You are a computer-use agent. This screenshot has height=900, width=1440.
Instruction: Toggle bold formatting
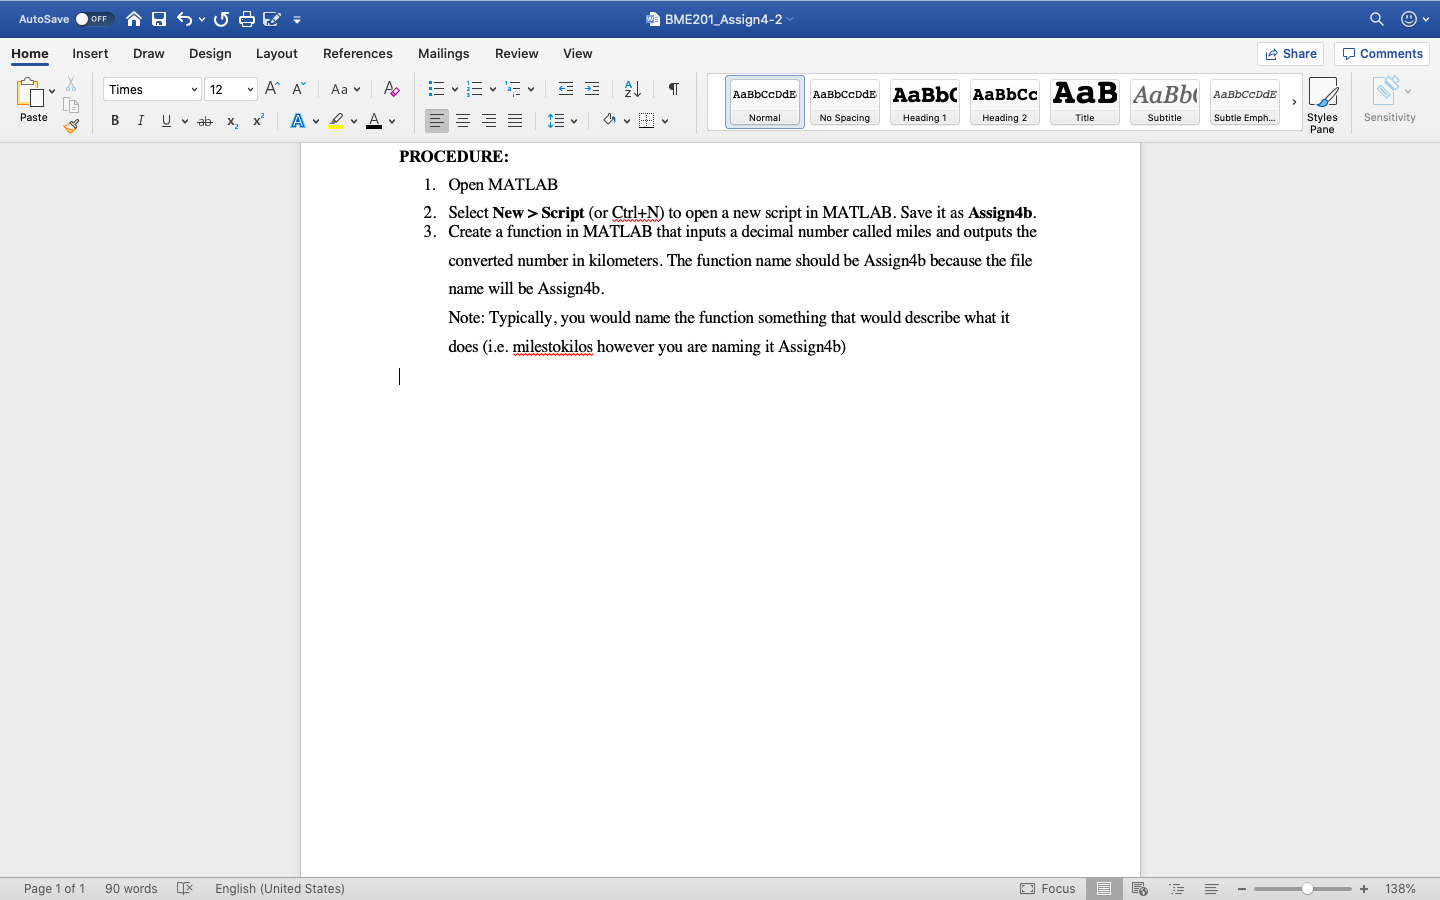pos(115,120)
